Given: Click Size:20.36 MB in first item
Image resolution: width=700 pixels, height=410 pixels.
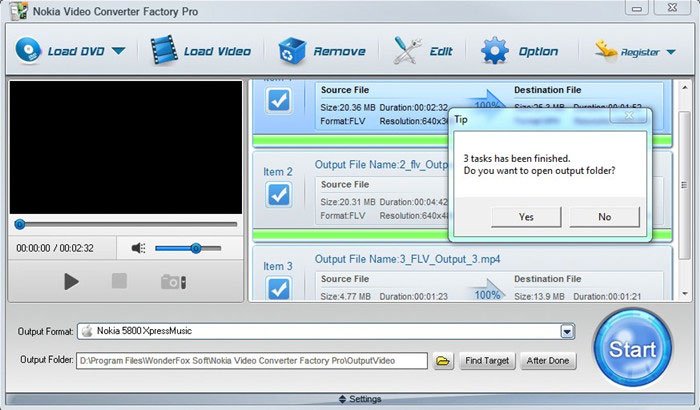Looking at the screenshot, I should point(348,108).
